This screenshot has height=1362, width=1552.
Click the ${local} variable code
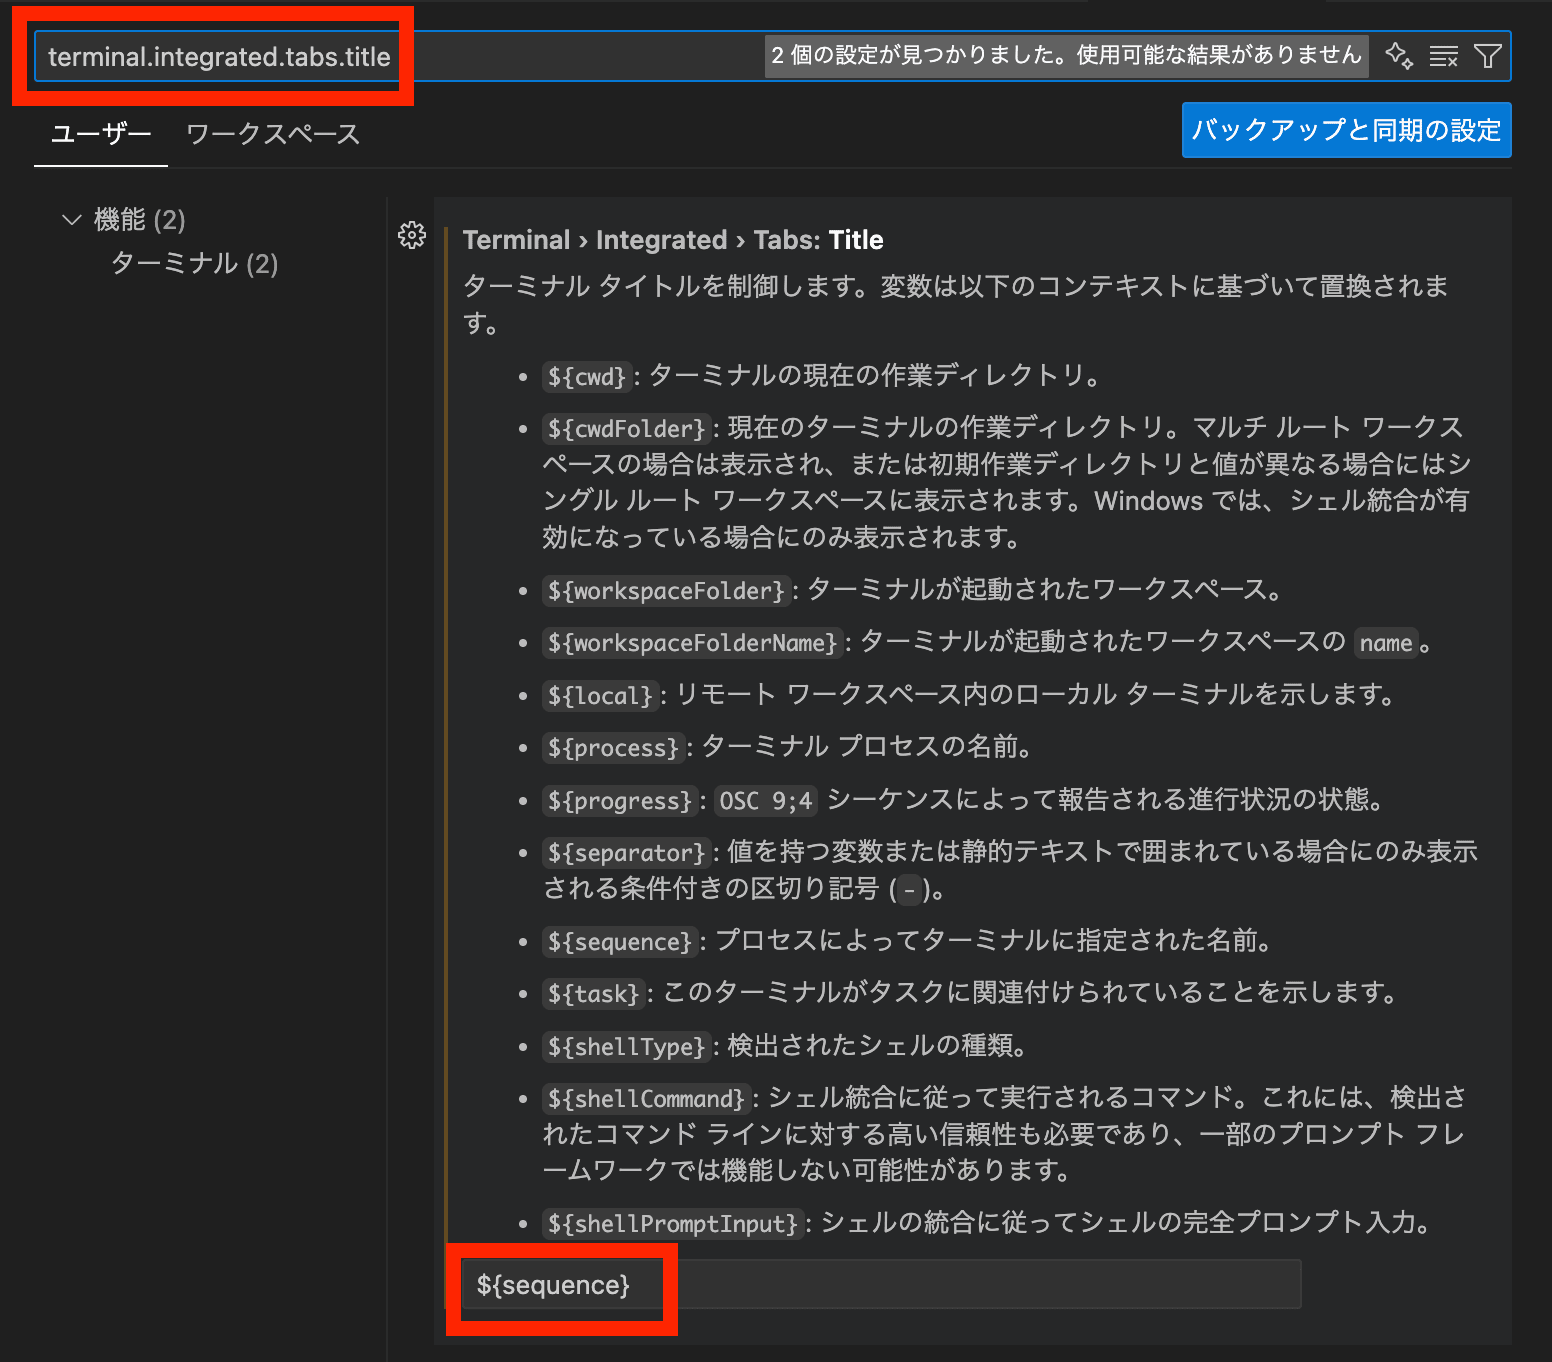600,696
